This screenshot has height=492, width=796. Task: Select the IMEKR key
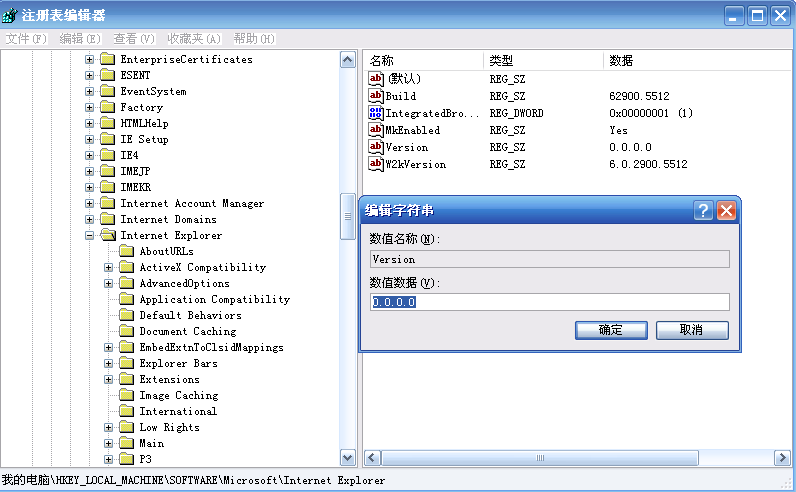click(x=136, y=187)
